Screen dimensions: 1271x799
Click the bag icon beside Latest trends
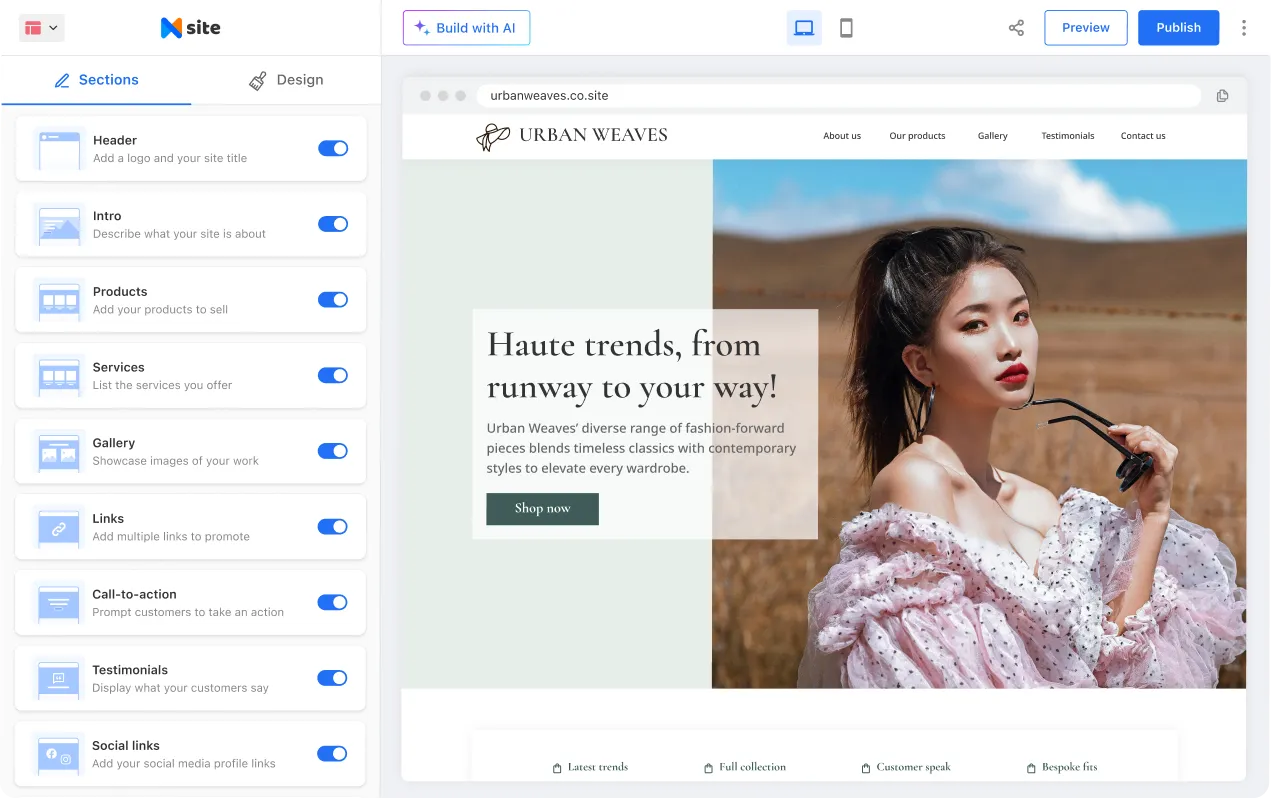point(557,768)
